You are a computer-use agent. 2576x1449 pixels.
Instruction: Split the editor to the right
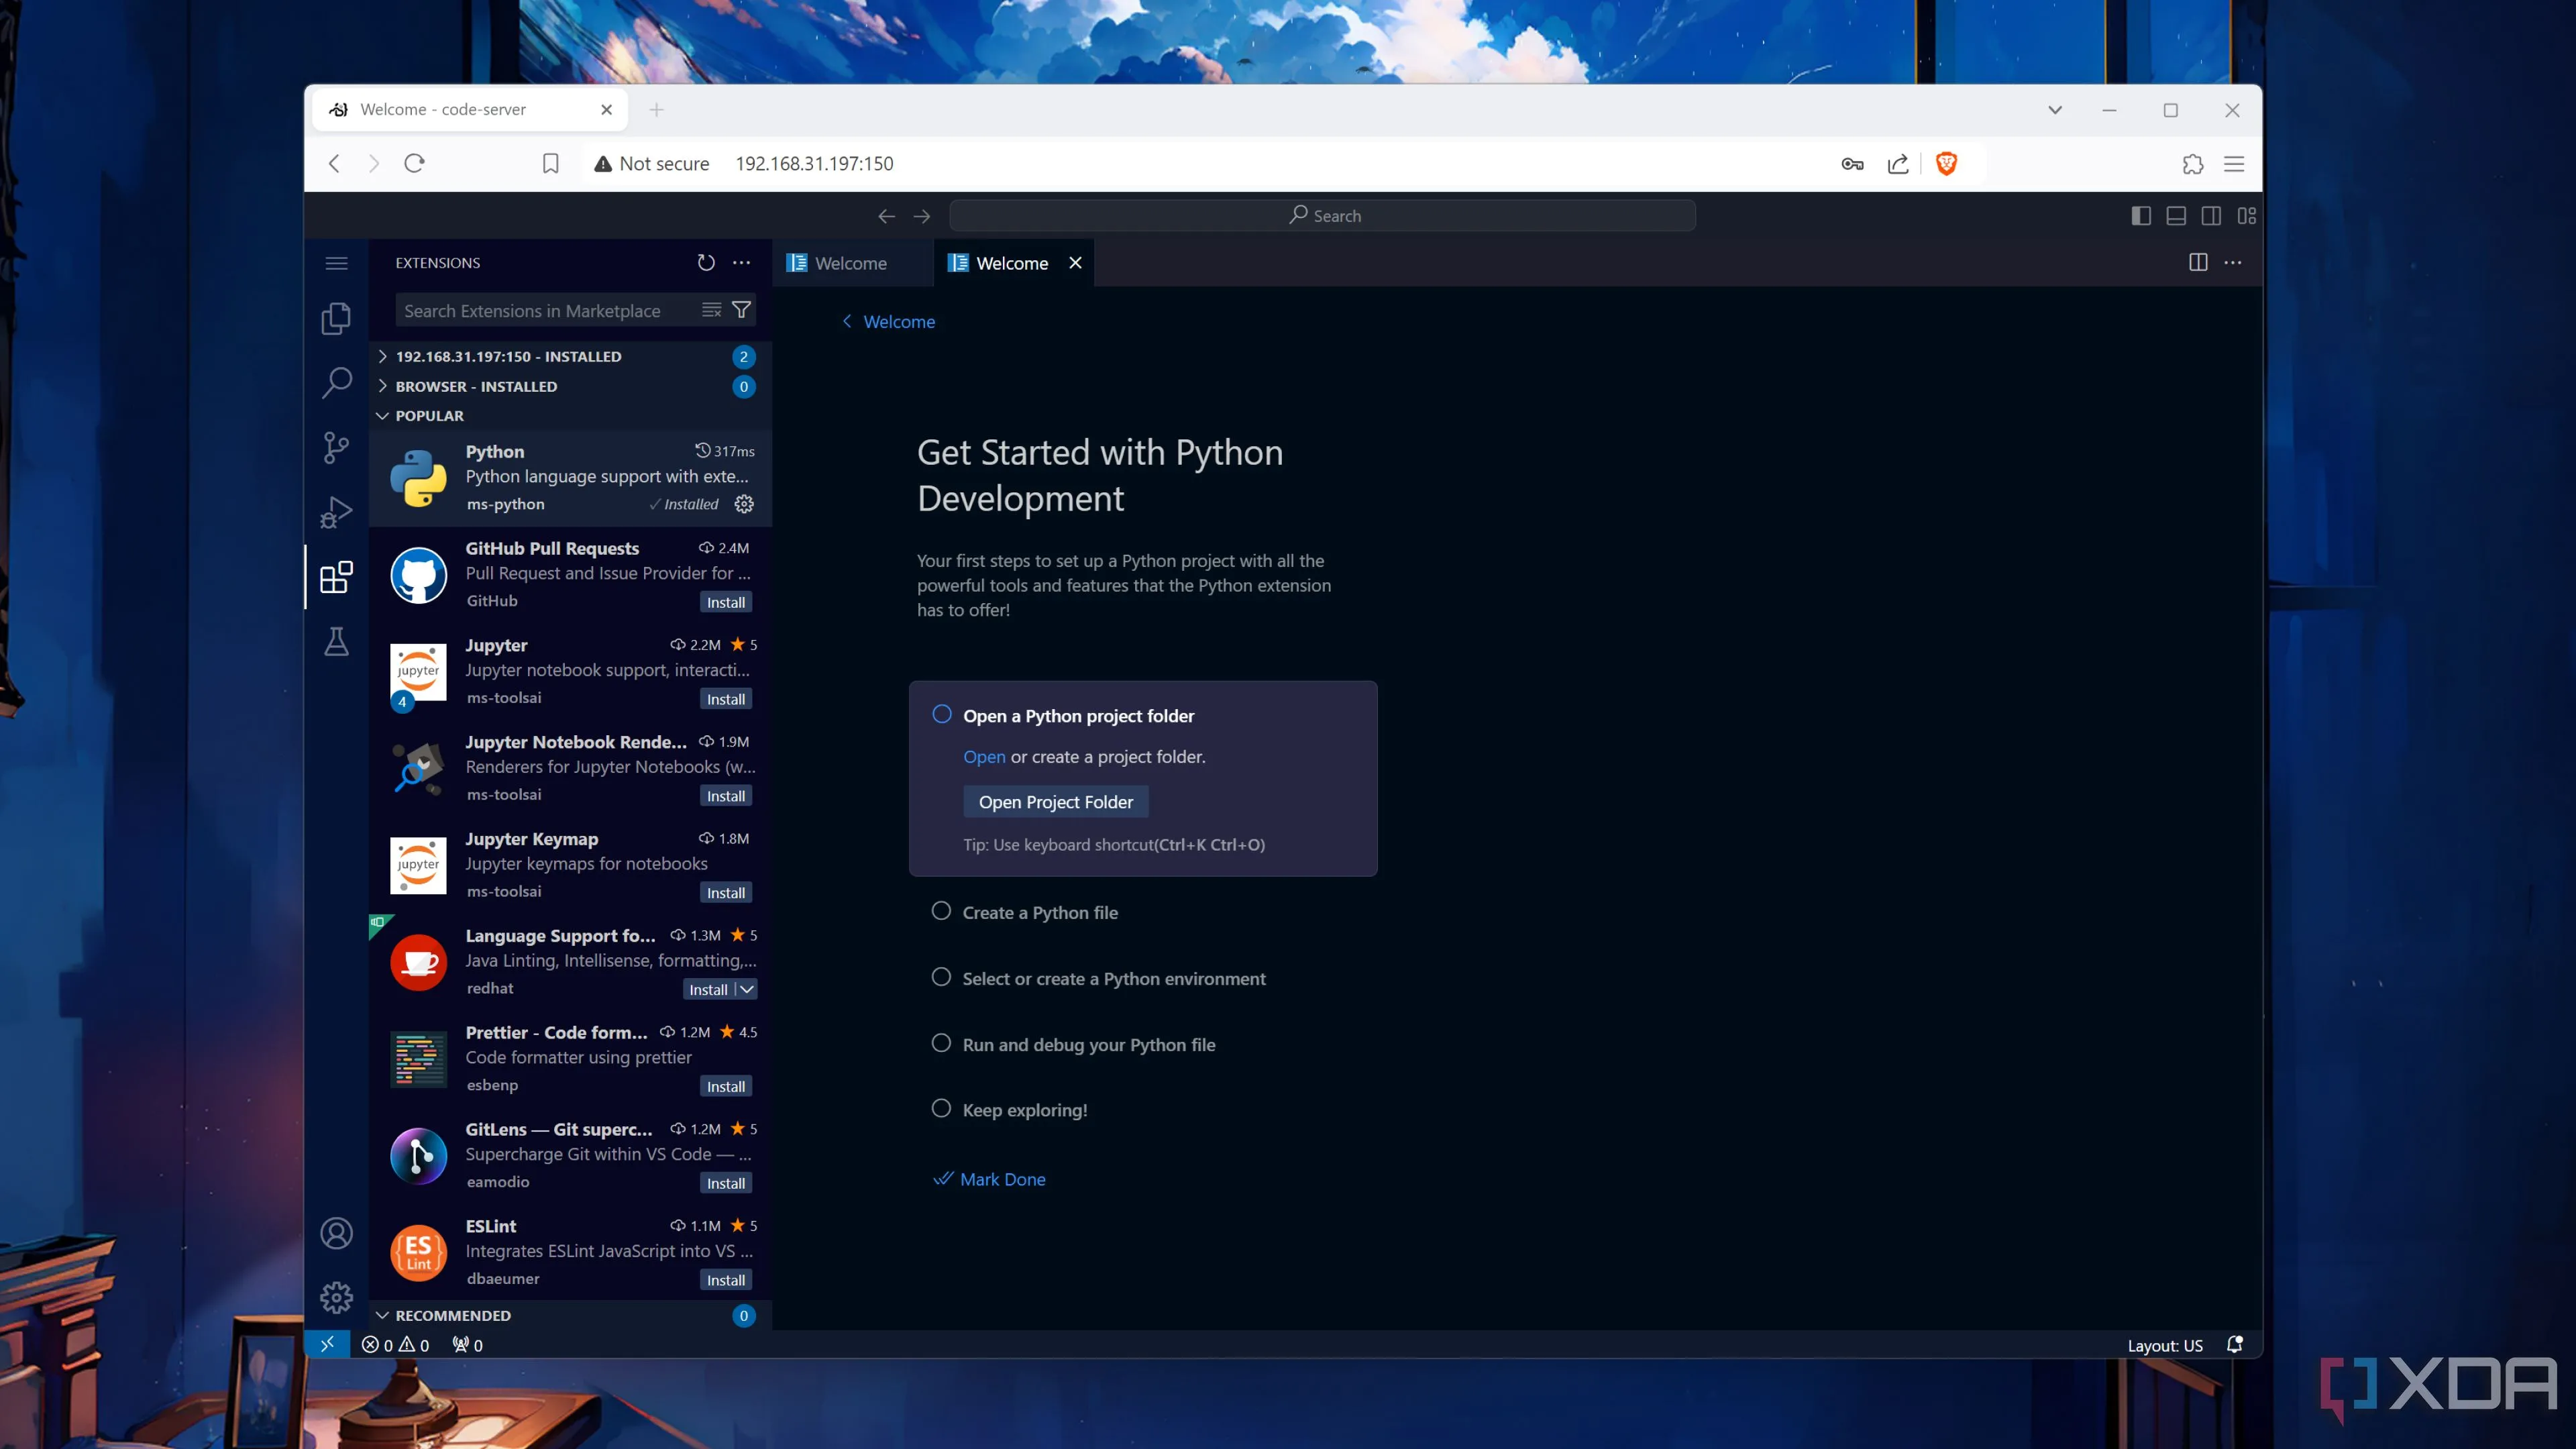pos(2197,262)
